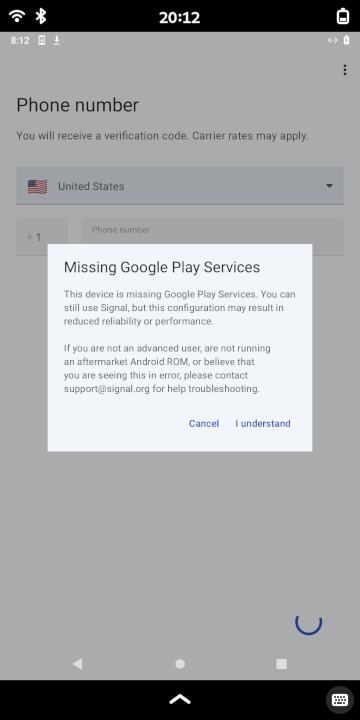Open the three-dot overflow menu
The image size is (360, 720).
(x=344, y=70)
